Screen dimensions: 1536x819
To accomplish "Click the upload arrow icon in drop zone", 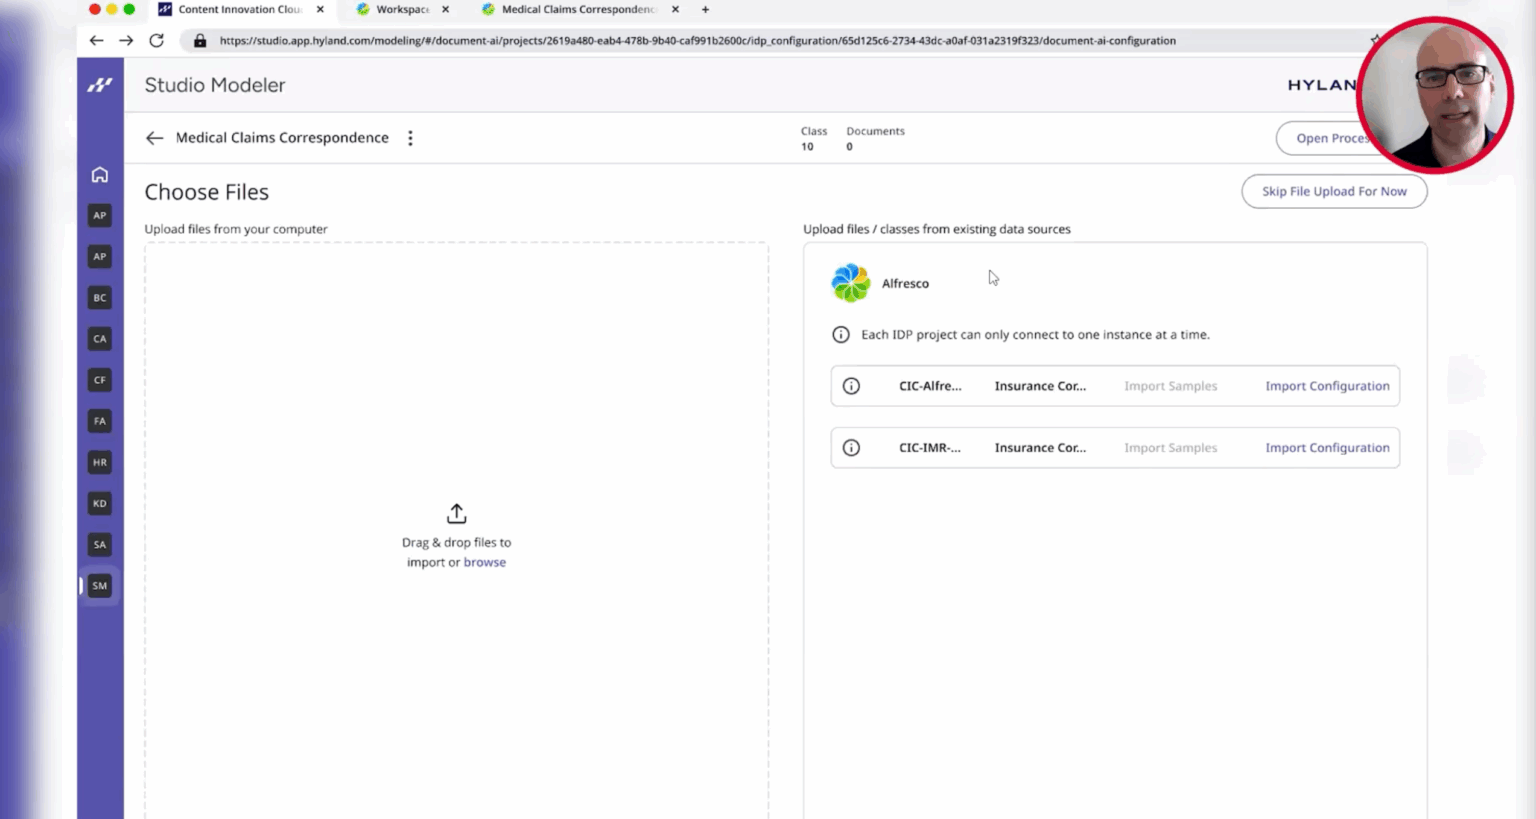I will (456, 514).
